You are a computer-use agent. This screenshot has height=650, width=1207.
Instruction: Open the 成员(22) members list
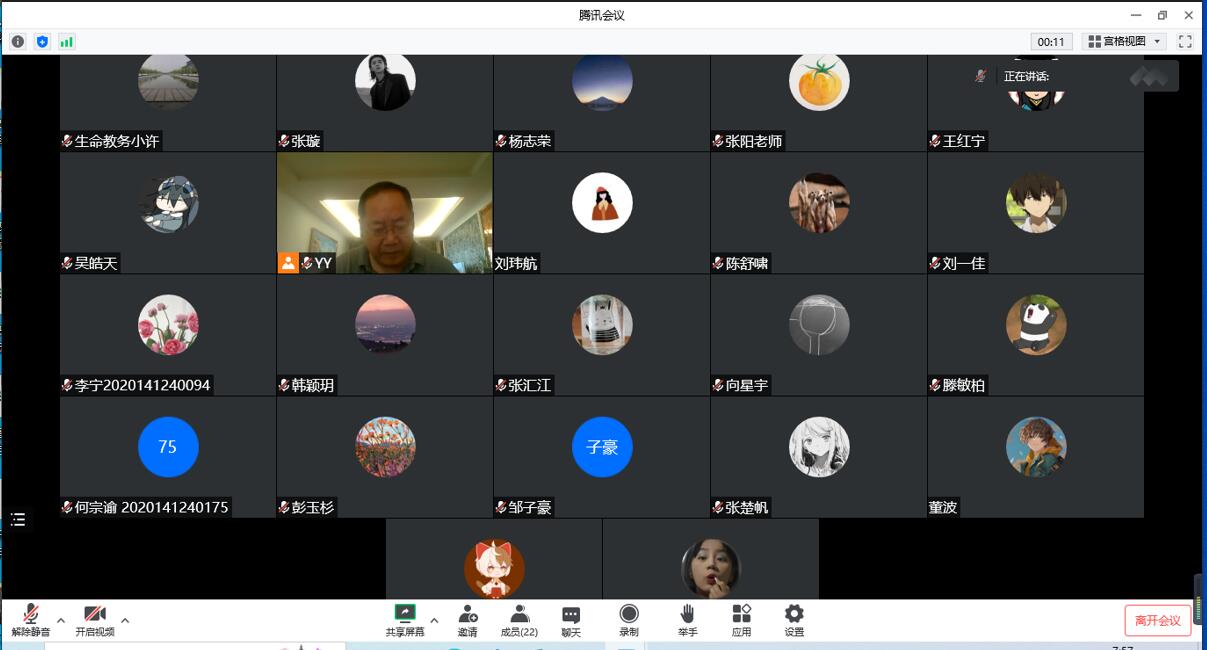519,620
